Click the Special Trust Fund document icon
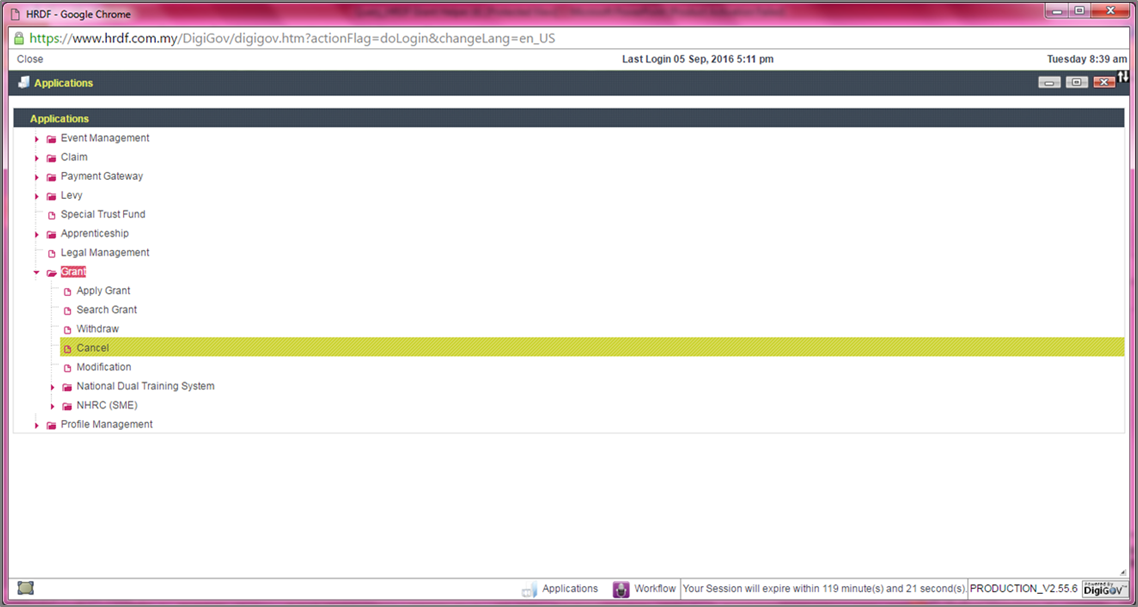 tap(52, 215)
